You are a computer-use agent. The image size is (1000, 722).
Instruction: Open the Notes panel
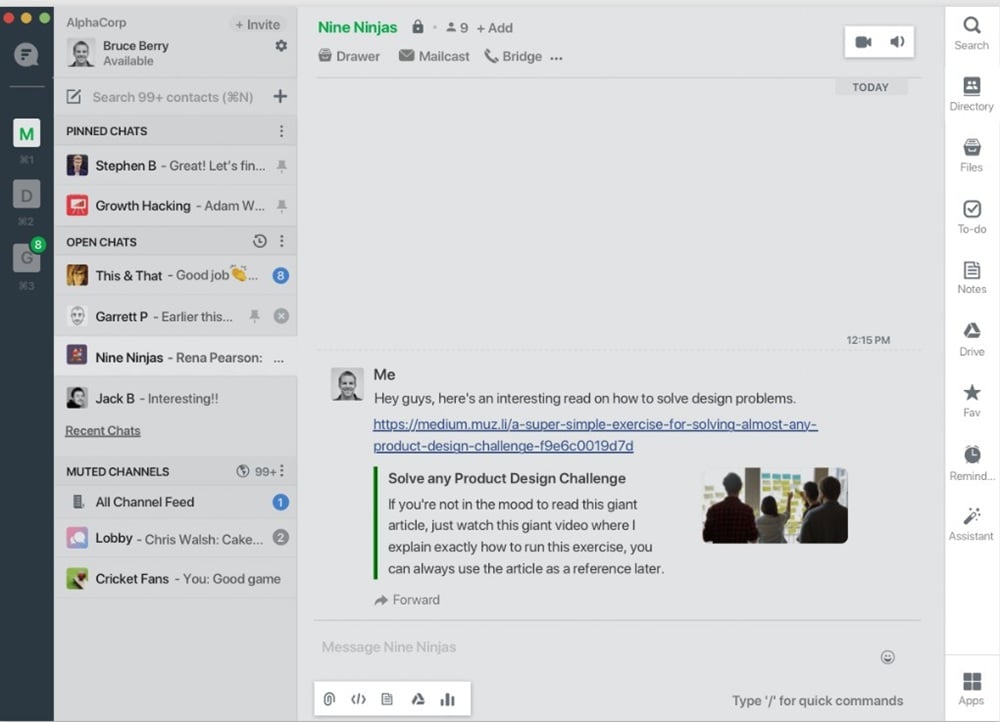point(971,277)
